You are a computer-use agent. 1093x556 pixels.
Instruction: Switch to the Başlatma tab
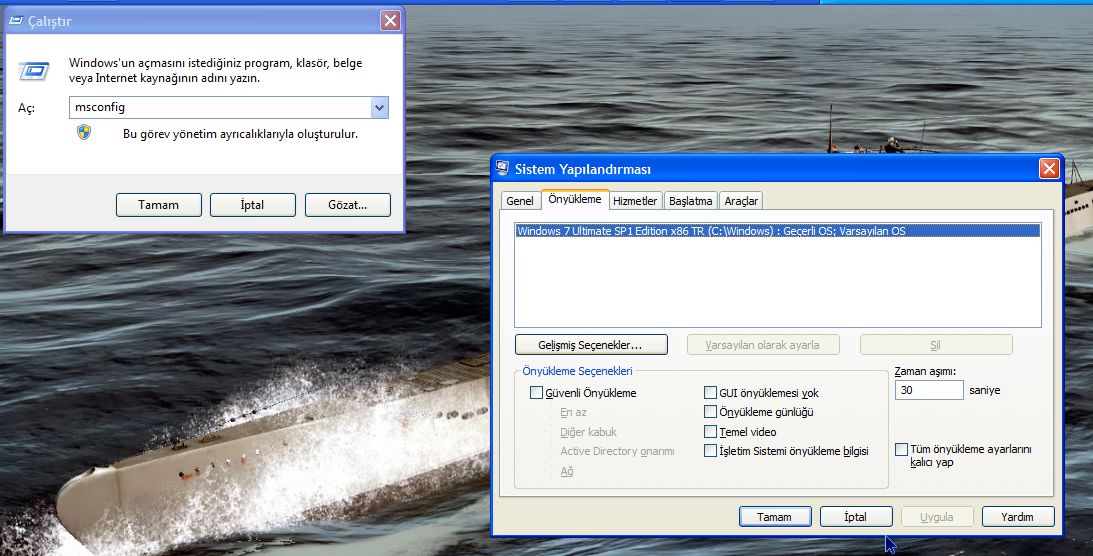pyautogui.click(x=691, y=201)
